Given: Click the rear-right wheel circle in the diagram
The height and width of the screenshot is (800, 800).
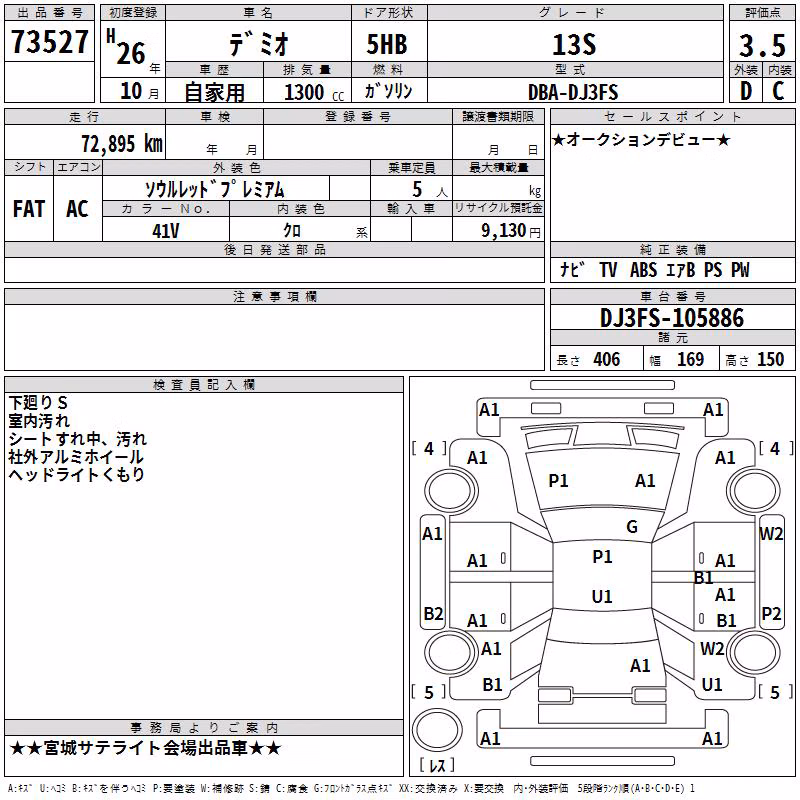Looking at the screenshot, I should click(754, 652).
